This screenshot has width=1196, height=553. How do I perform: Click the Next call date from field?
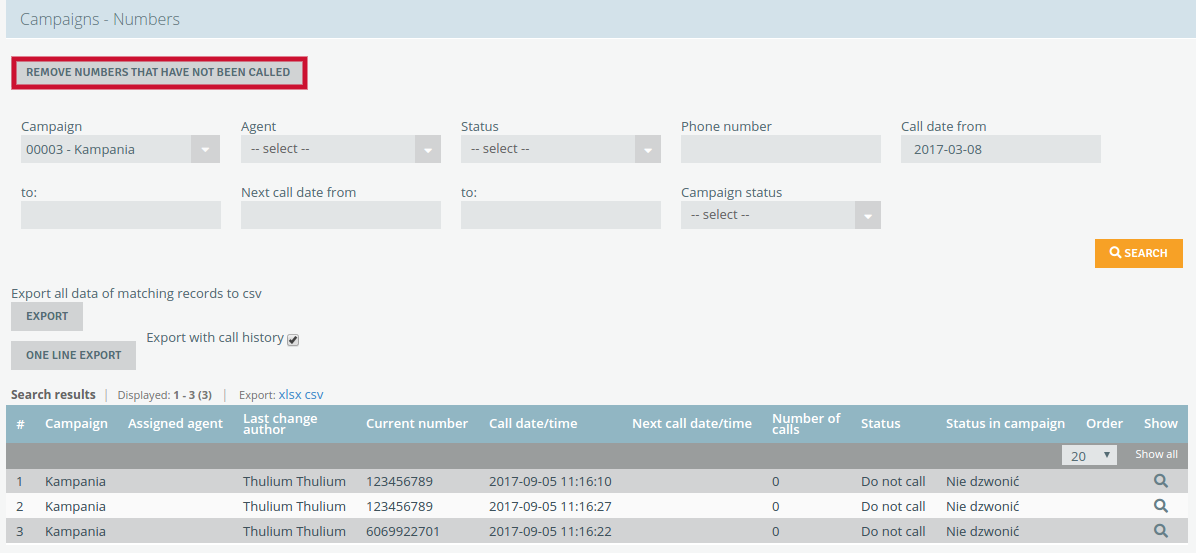(341, 215)
